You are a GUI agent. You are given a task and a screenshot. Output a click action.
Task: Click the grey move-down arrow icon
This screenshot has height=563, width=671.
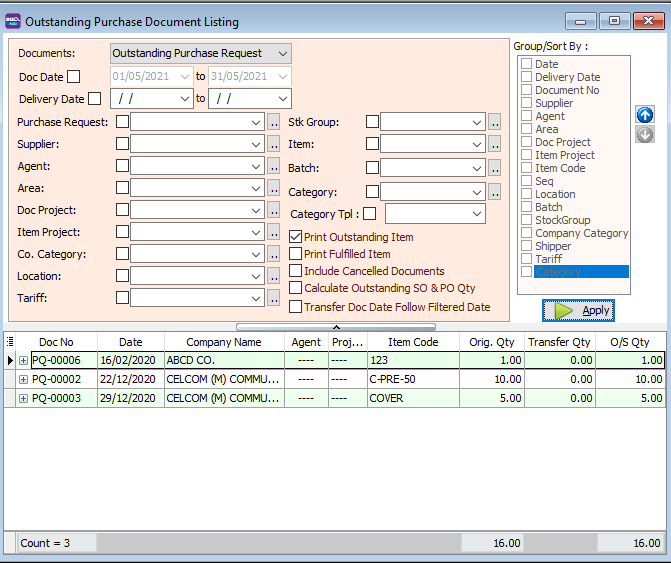click(x=645, y=134)
